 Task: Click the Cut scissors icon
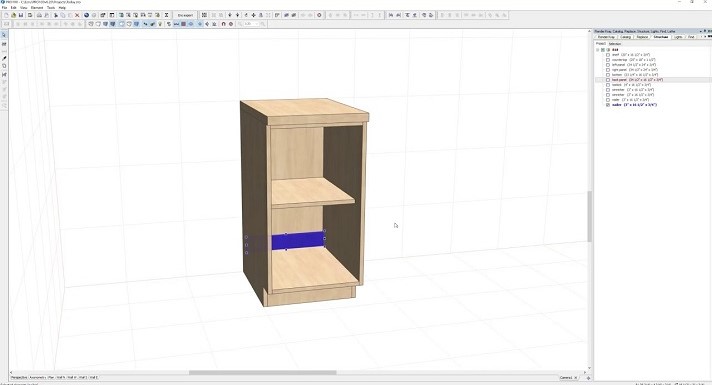coord(55,15)
